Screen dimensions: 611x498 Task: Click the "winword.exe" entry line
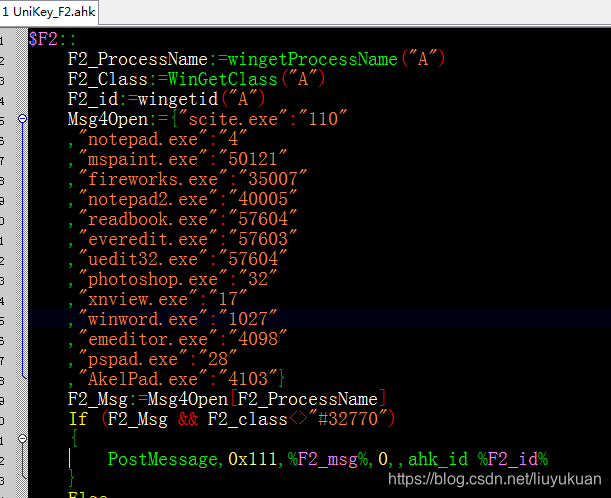pyautogui.click(x=172, y=319)
